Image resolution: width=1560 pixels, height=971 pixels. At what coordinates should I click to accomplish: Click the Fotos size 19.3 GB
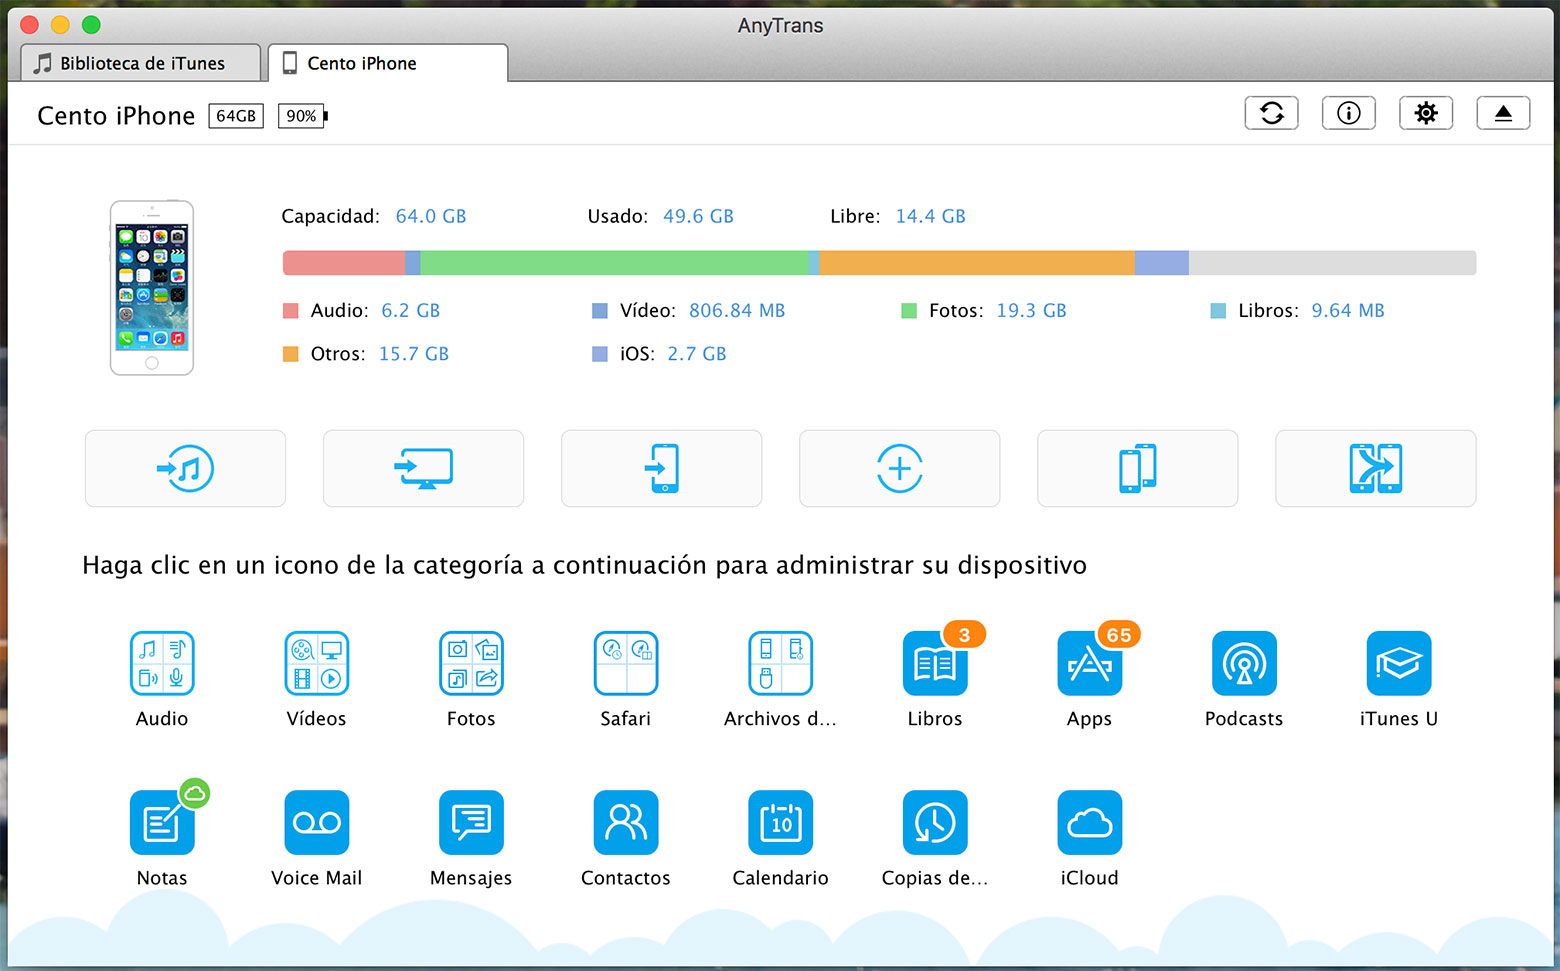1031,311
